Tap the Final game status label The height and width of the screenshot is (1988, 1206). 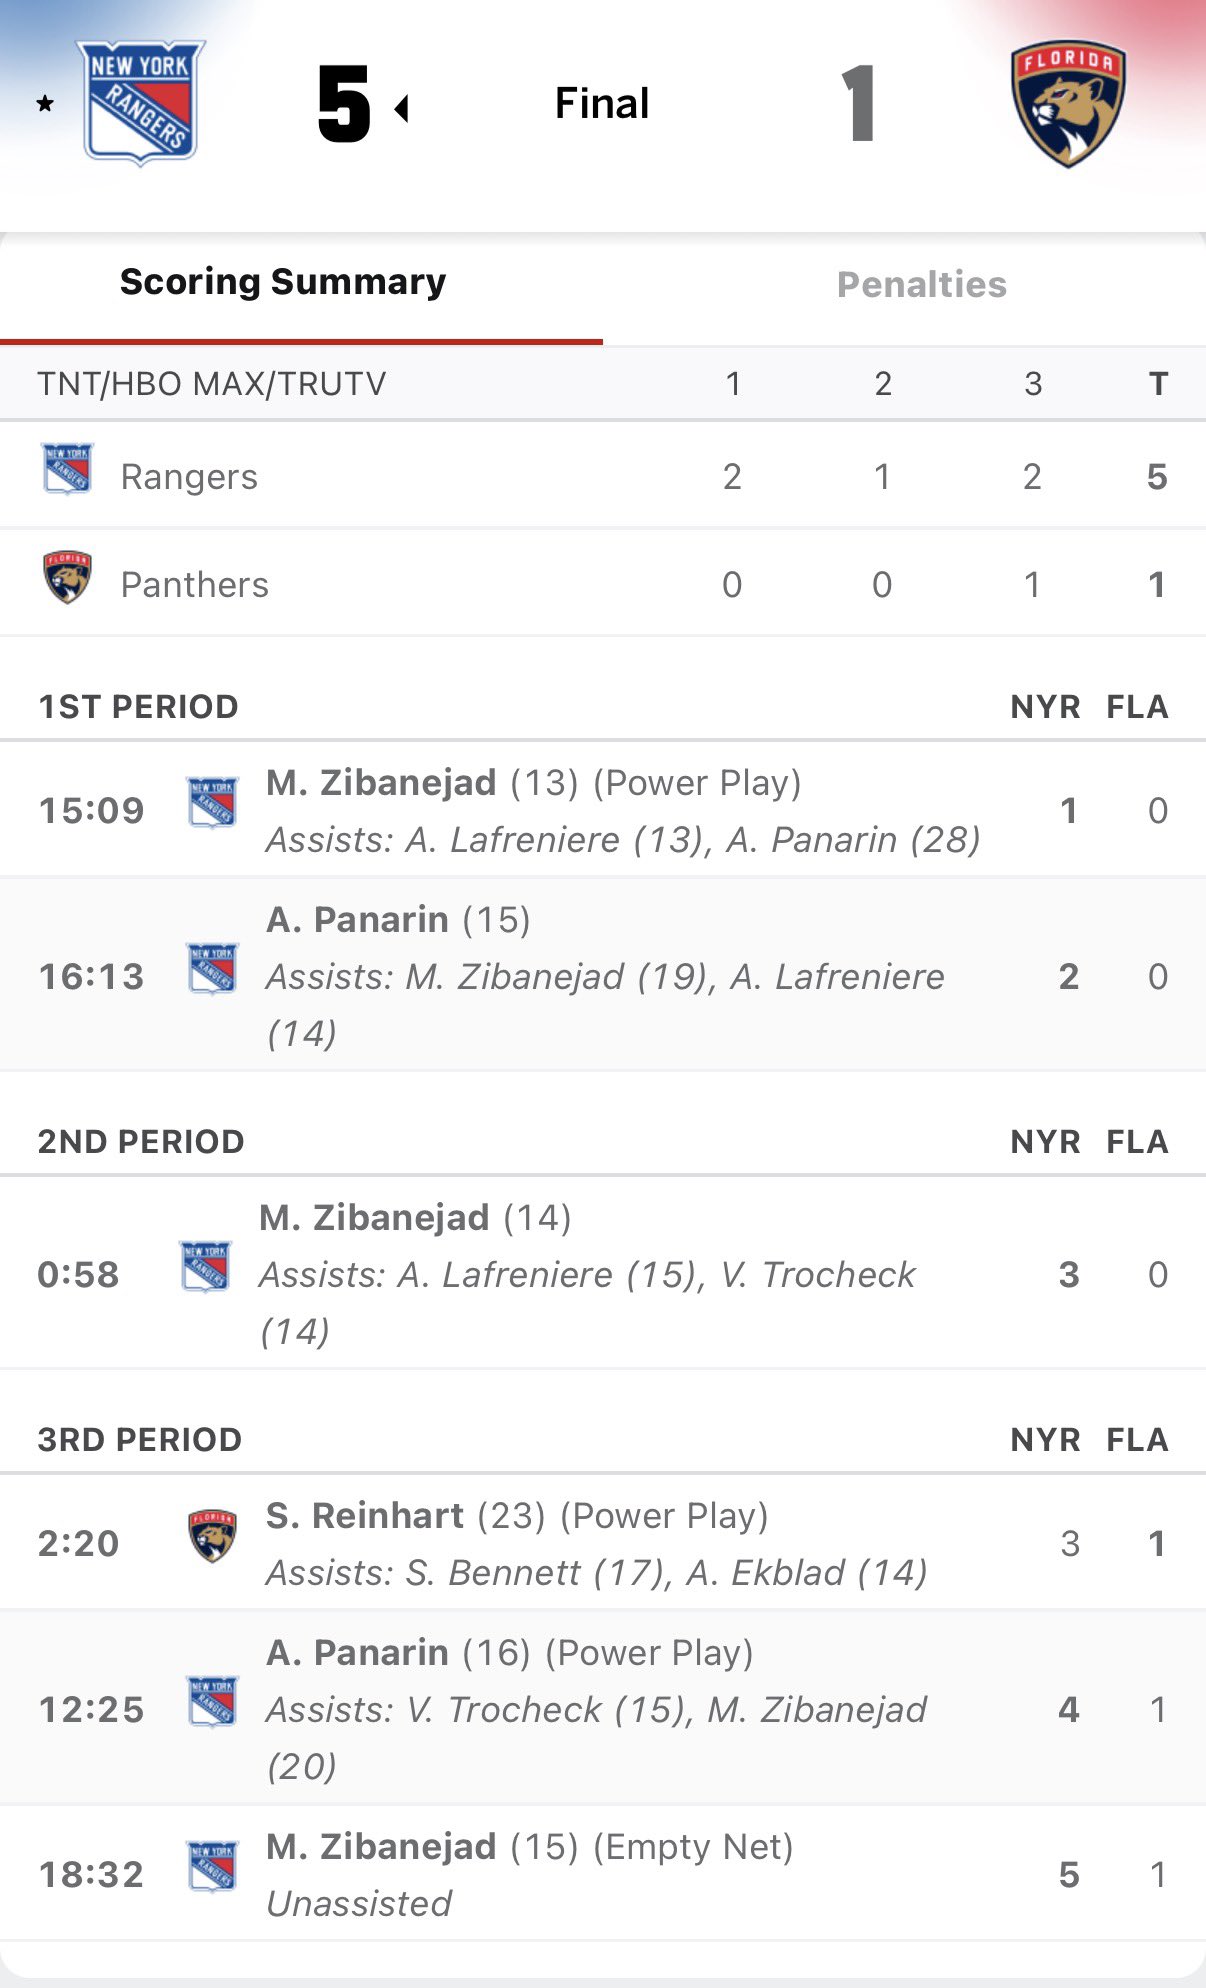(602, 103)
